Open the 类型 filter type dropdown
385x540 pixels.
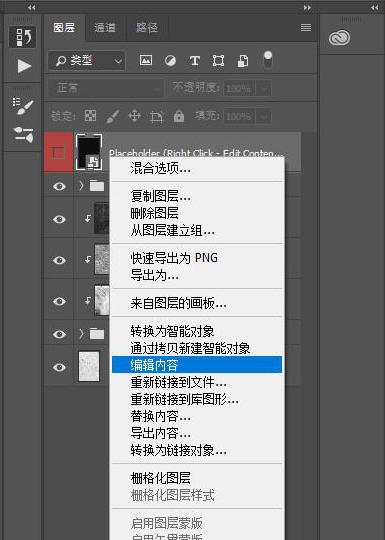click(x=87, y=61)
